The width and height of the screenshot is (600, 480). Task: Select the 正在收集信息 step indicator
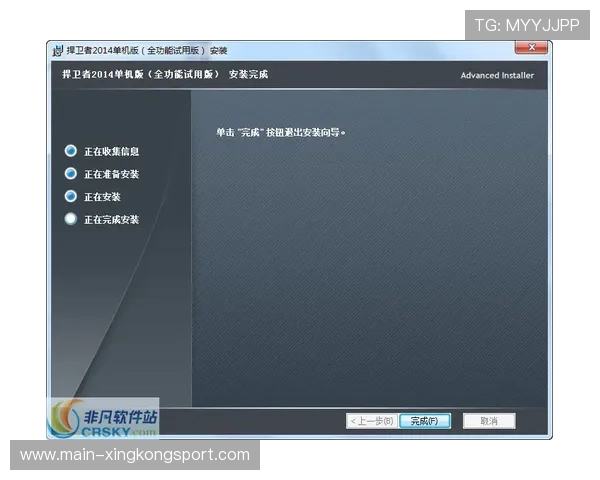point(71,151)
